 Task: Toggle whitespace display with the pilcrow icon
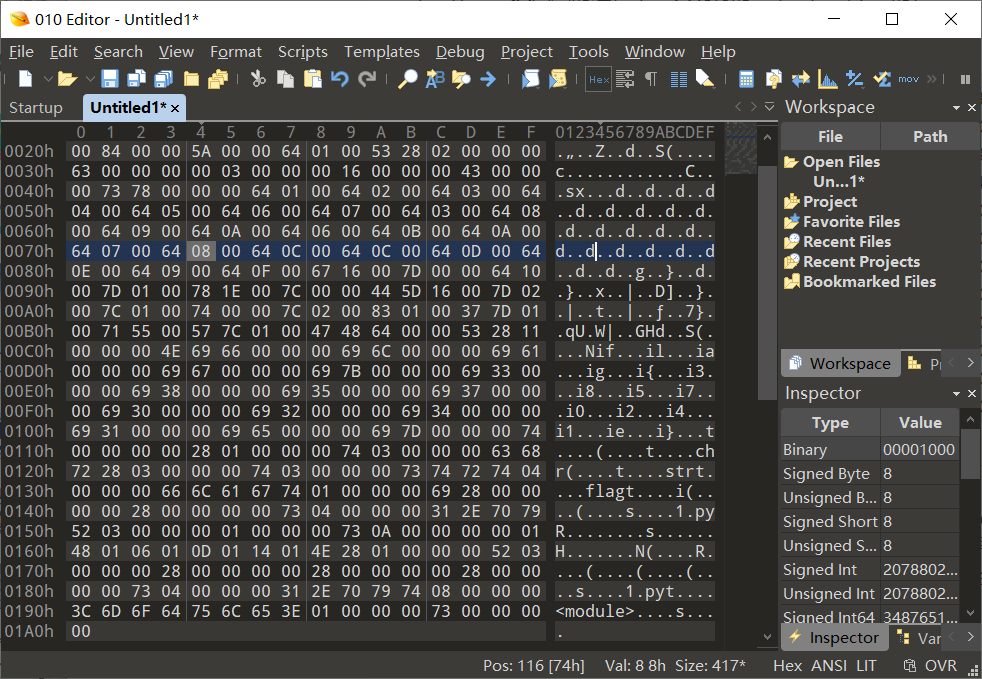pos(651,79)
